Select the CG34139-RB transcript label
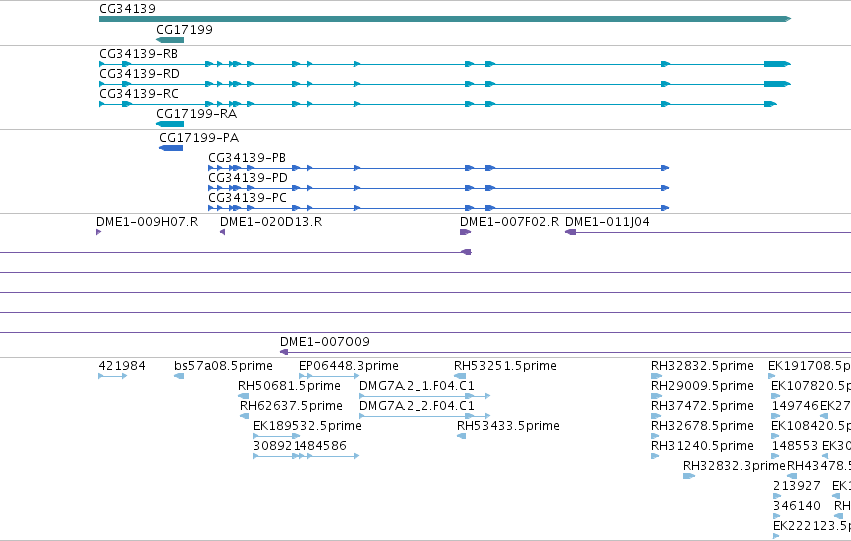The height and width of the screenshot is (541, 851). pyautogui.click(x=138, y=54)
